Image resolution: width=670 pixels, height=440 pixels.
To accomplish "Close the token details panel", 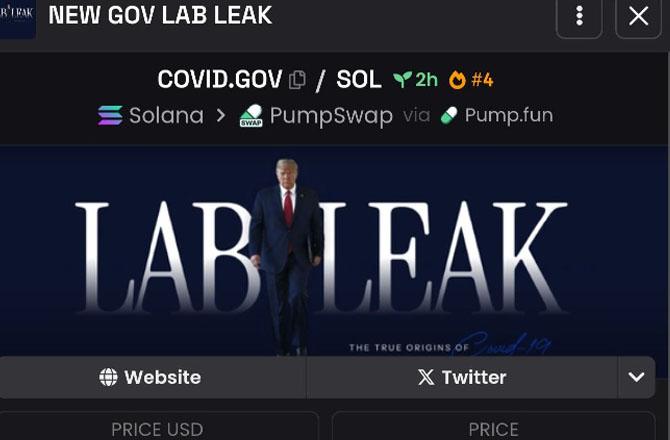I will tap(638, 17).
